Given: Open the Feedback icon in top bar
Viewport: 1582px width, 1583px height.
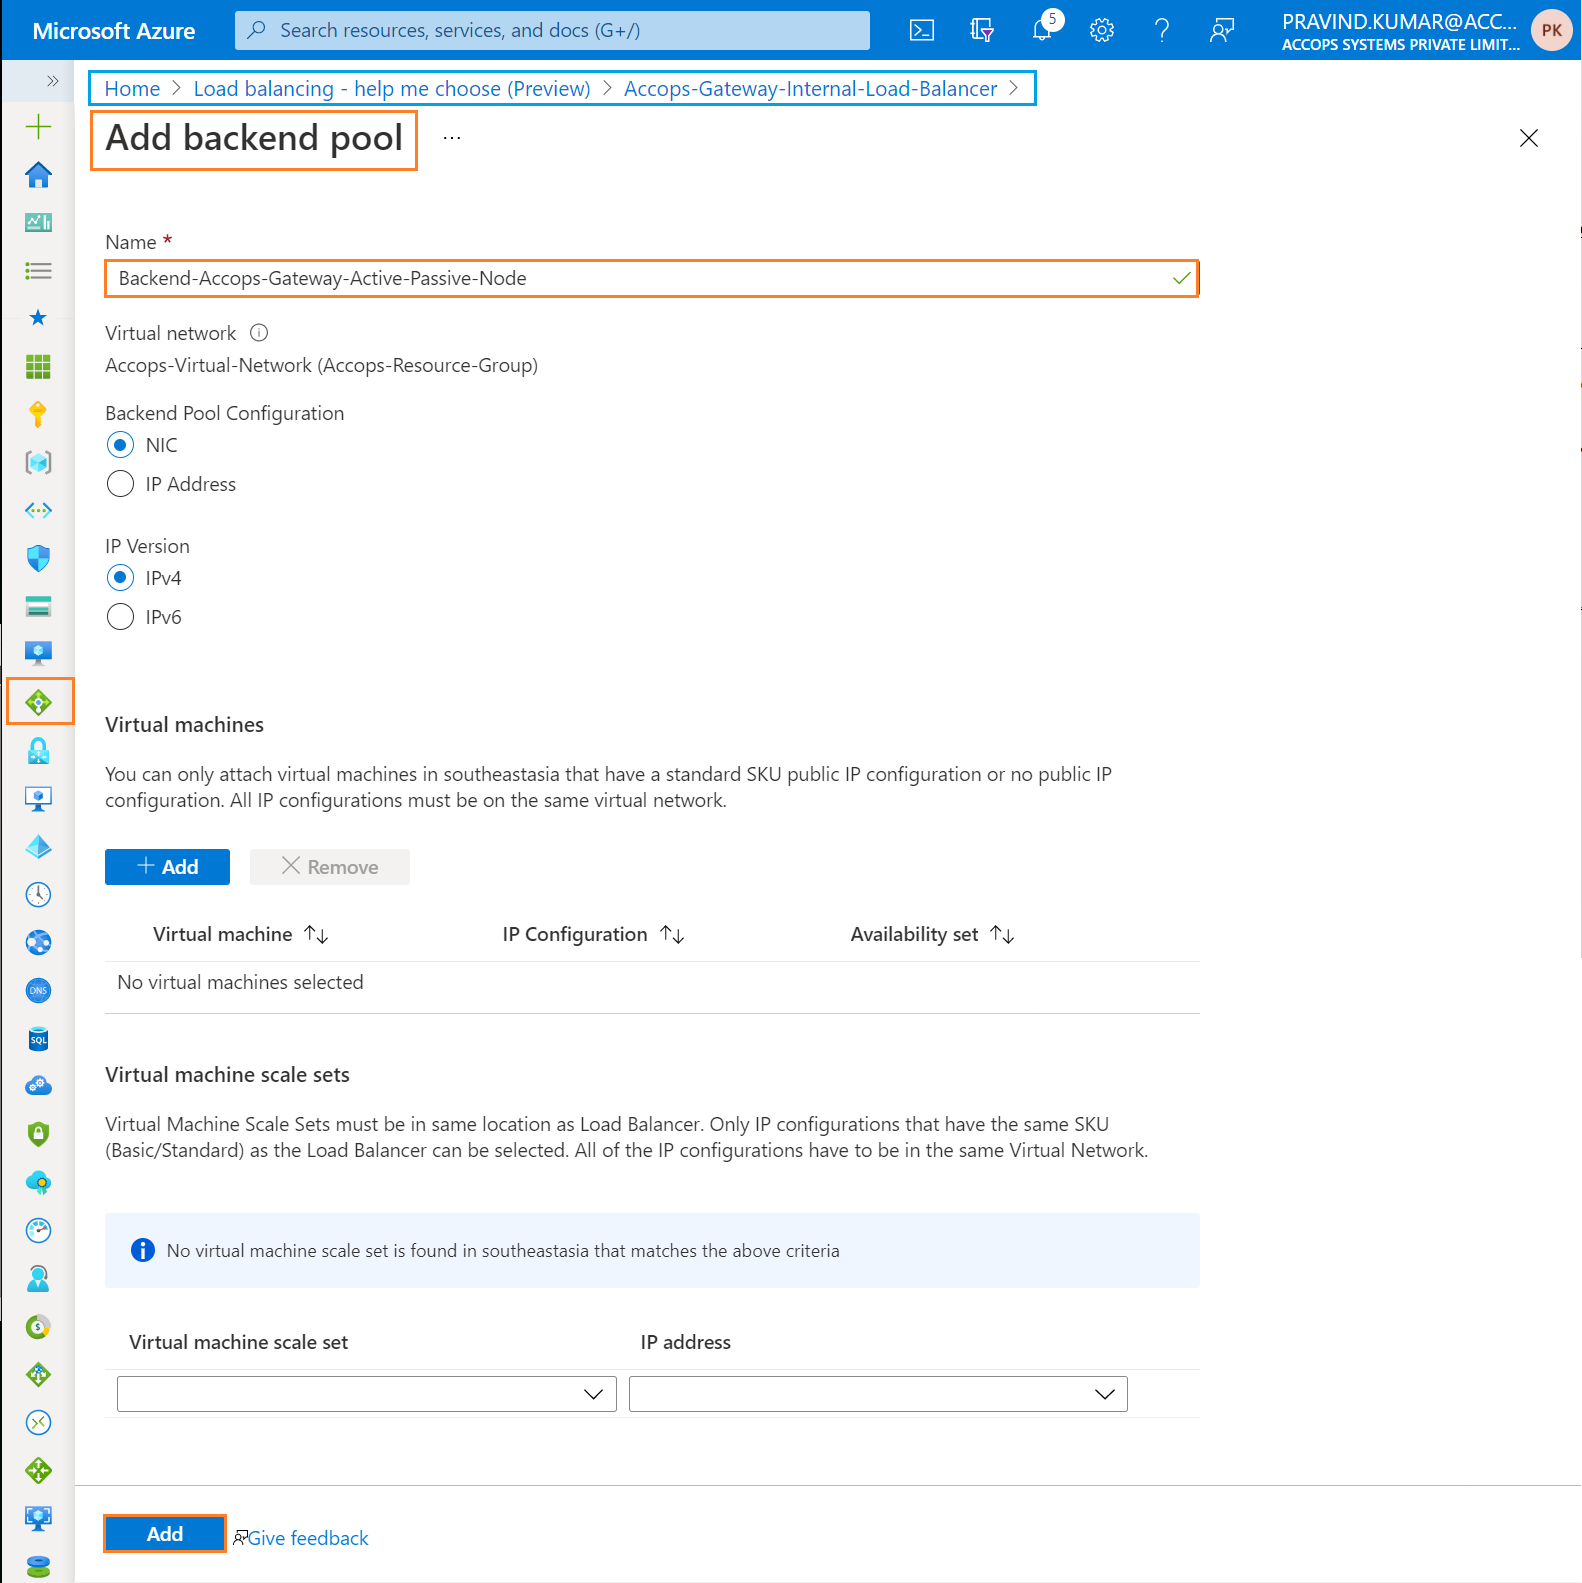Looking at the screenshot, I should (x=1222, y=30).
